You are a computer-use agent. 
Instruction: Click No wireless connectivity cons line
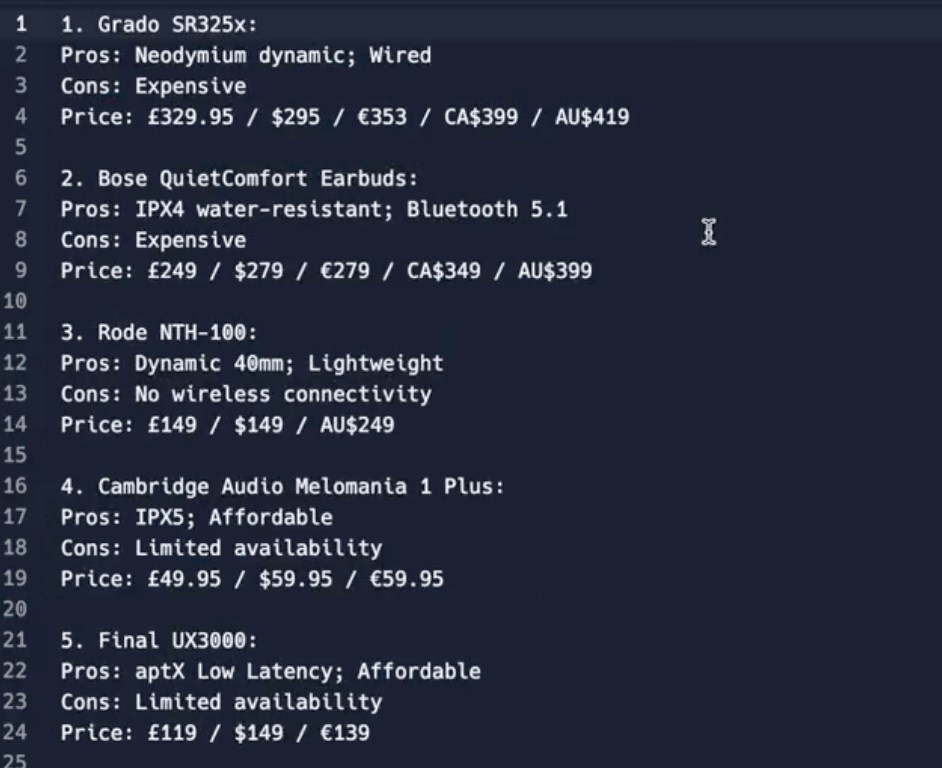coord(246,394)
